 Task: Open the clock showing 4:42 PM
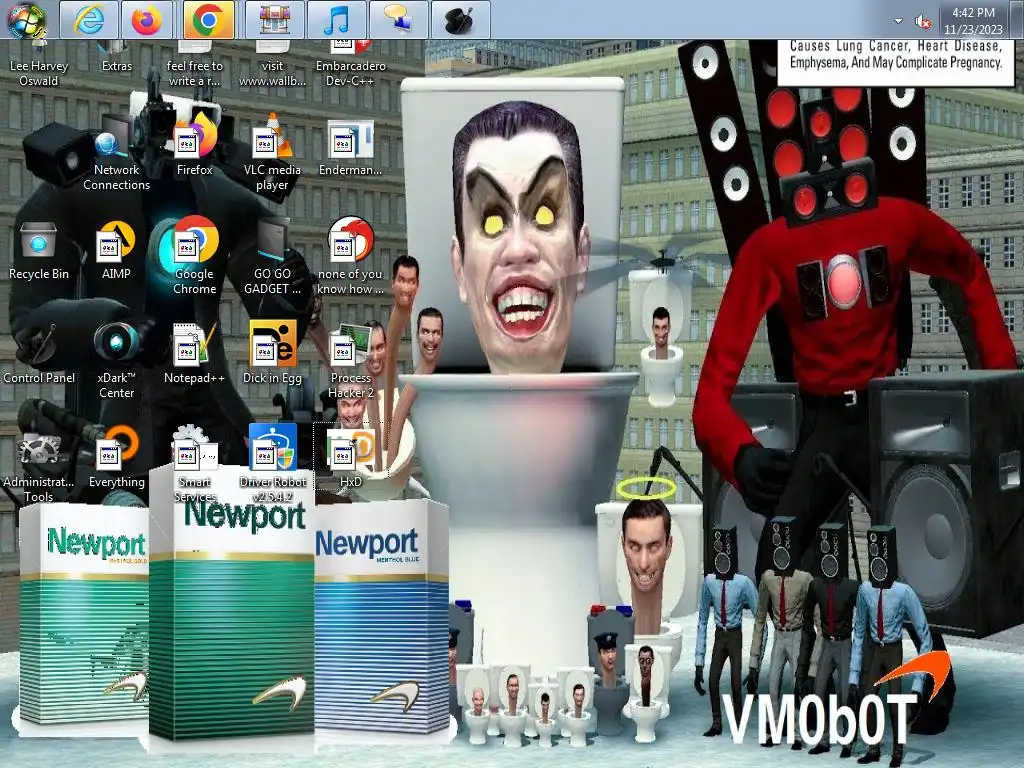973,21
